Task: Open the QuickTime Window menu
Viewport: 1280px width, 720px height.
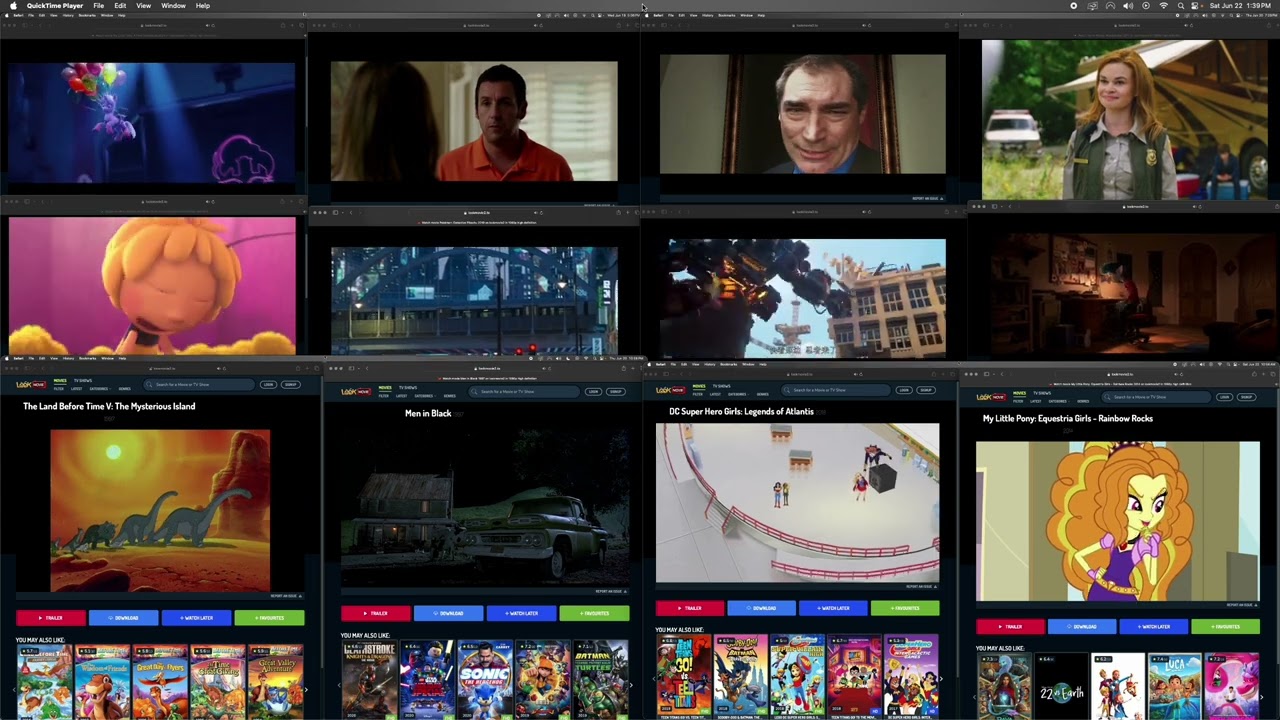Action: pos(173,6)
